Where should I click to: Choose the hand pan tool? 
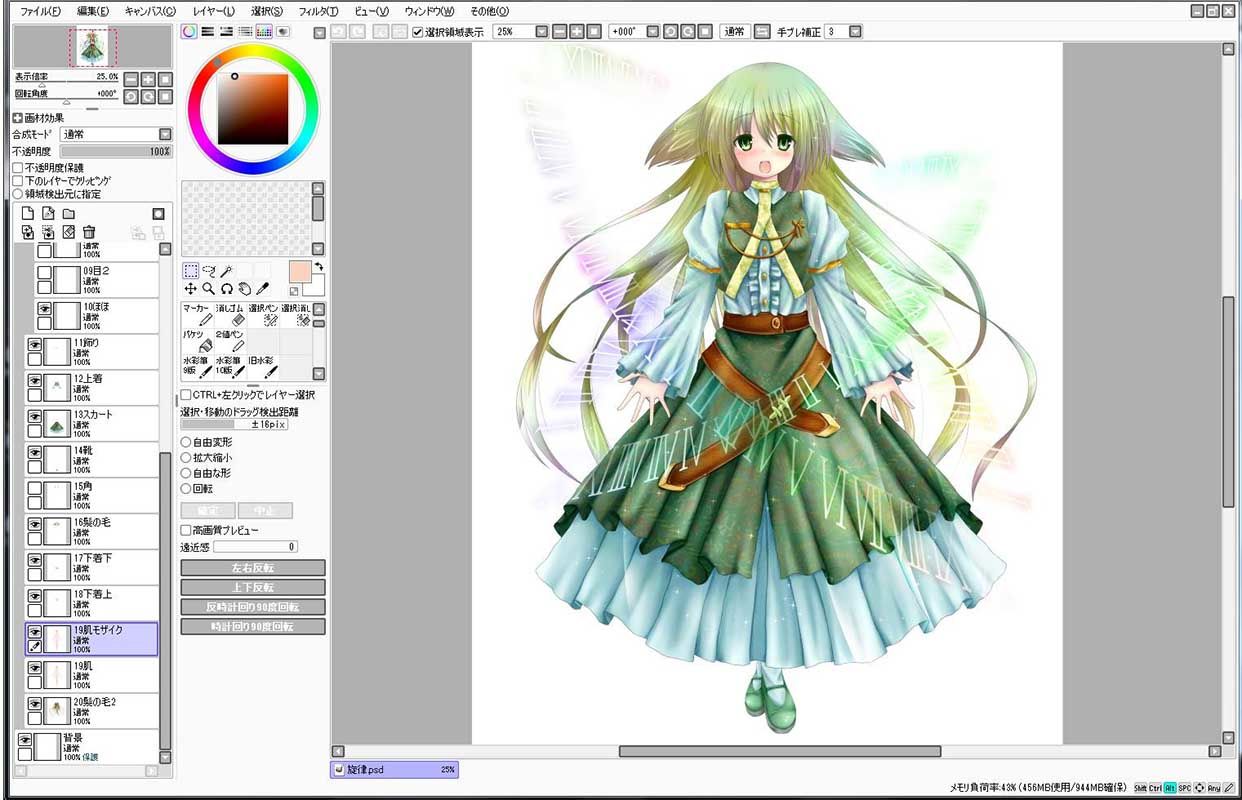[x=245, y=288]
